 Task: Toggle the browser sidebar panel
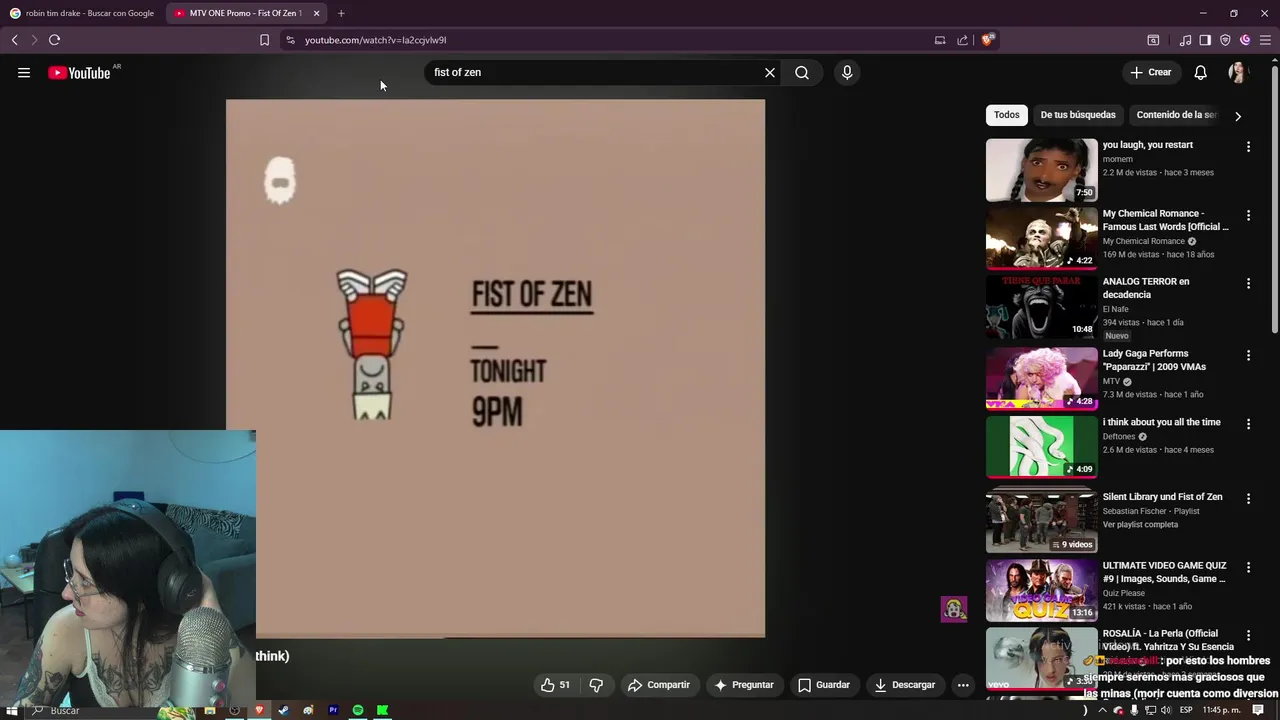pyautogui.click(x=1205, y=40)
